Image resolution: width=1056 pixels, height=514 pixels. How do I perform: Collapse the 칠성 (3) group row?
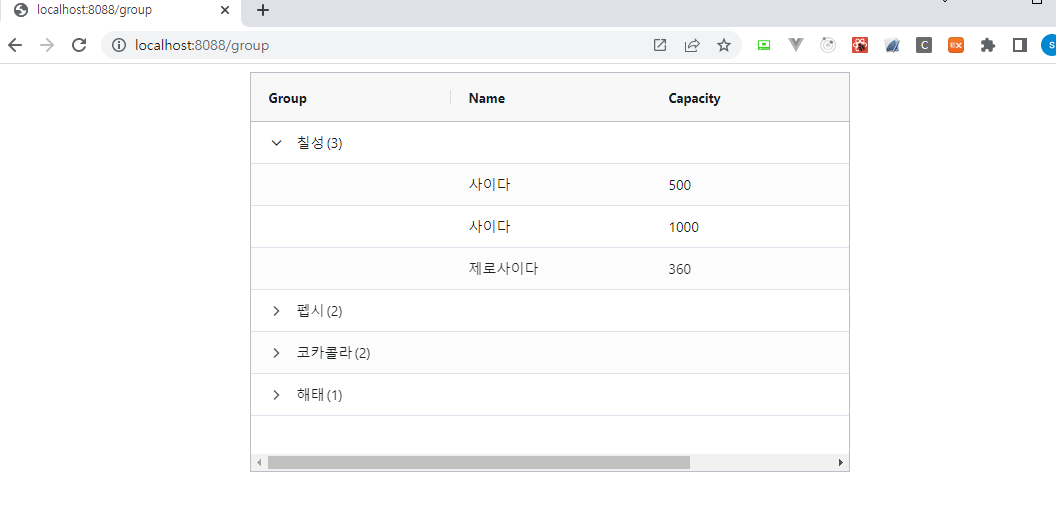pos(276,143)
